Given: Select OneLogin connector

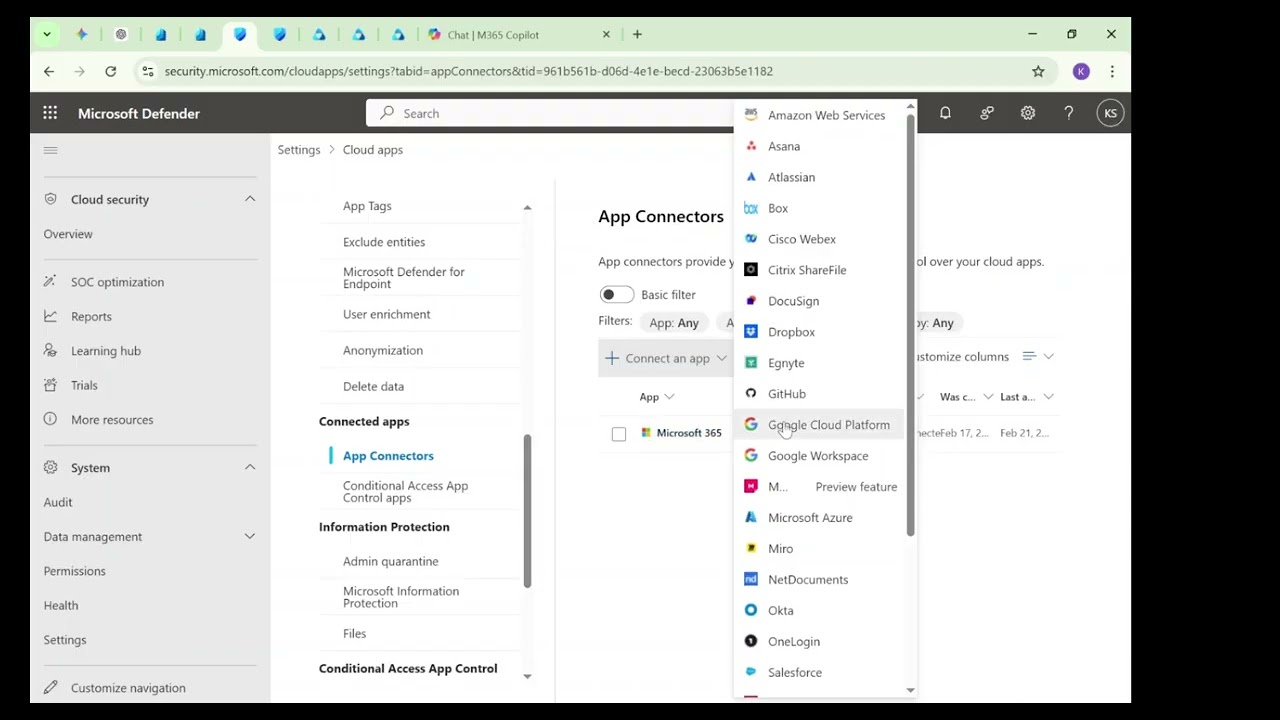Looking at the screenshot, I should [x=818, y=642].
